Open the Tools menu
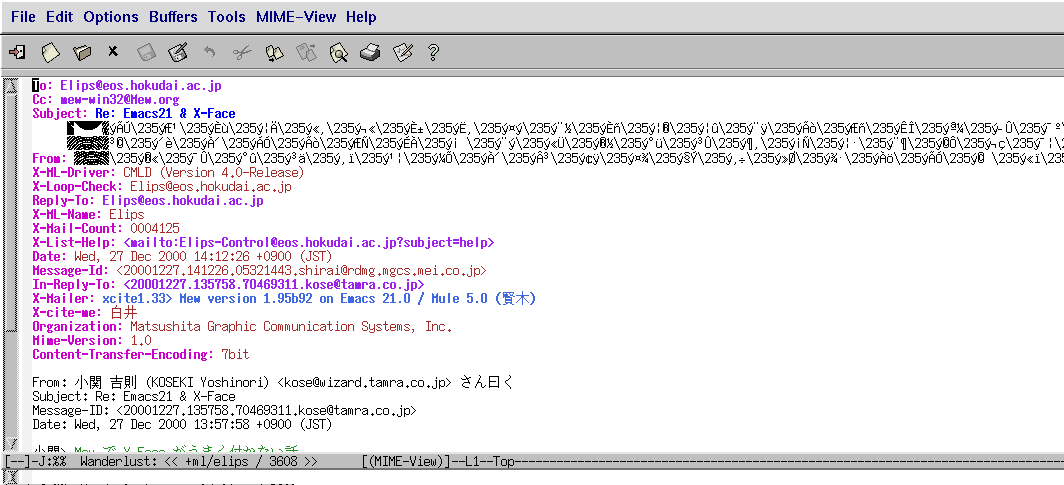 click(227, 17)
